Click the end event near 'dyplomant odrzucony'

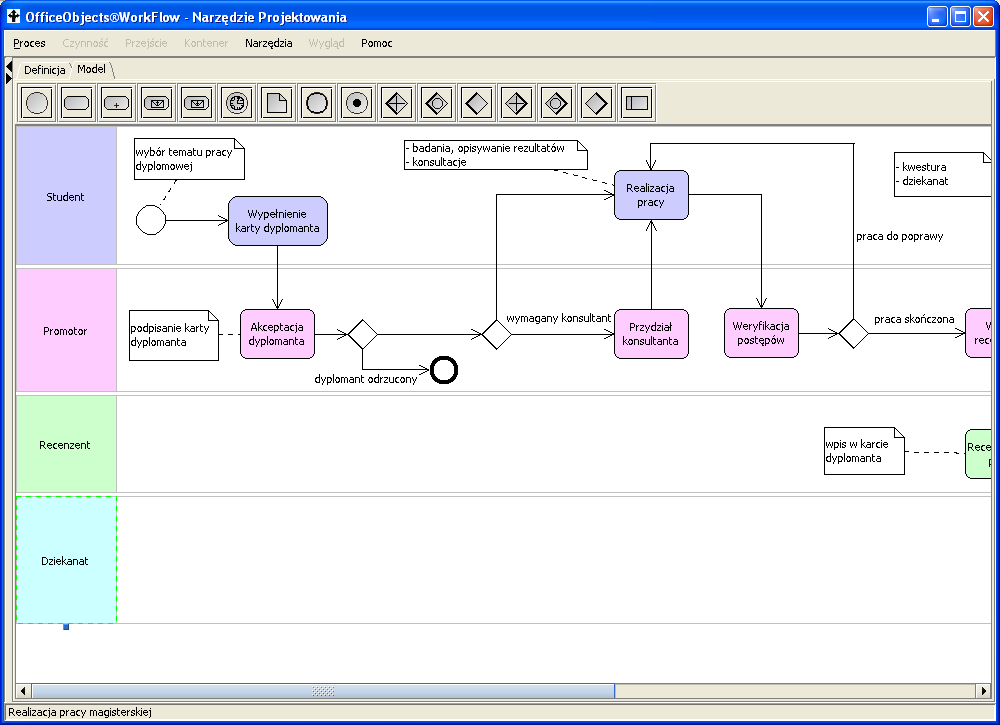[x=444, y=370]
